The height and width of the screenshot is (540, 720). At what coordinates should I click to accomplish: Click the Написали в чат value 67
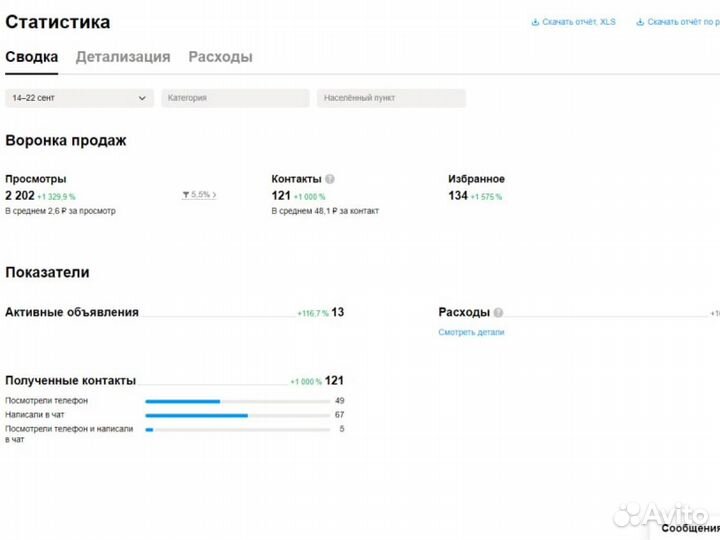tap(339, 415)
